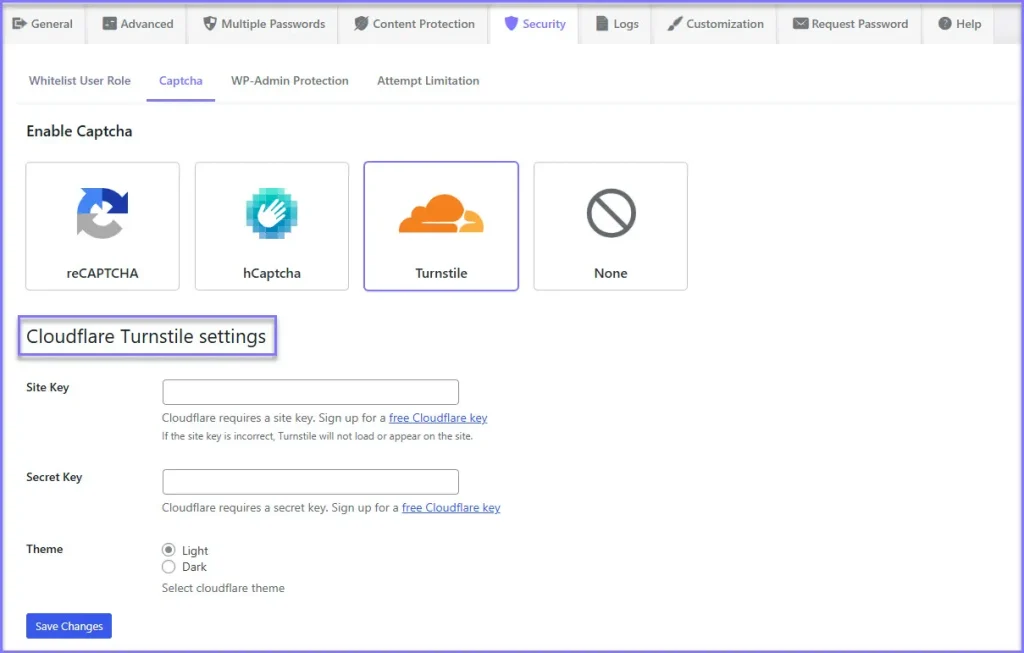Image resolution: width=1024 pixels, height=653 pixels.
Task: Open the General settings tab
Action: (x=43, y=24)
